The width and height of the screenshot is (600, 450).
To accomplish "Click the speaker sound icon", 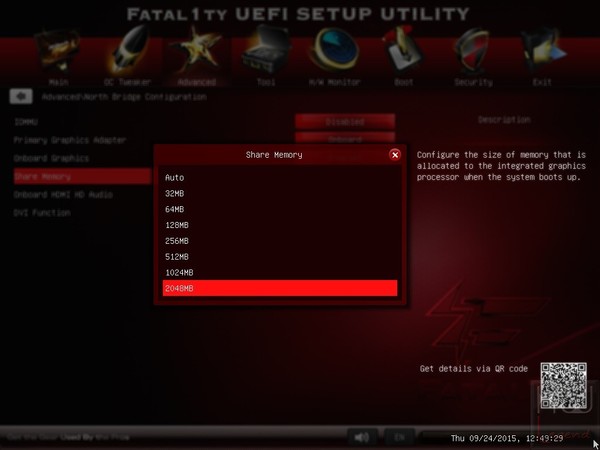I will coord(362,437).
